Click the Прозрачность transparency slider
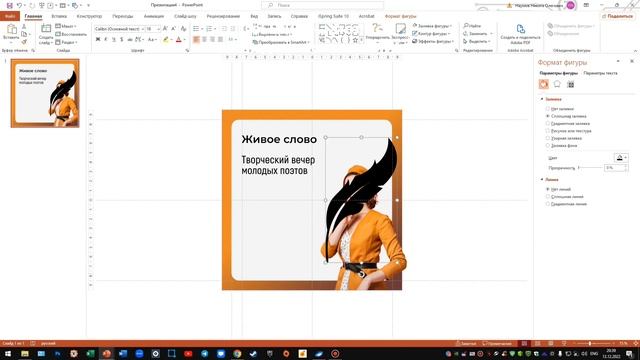The height and width of the screenshot is (360, 640). [x=590, y=168]
